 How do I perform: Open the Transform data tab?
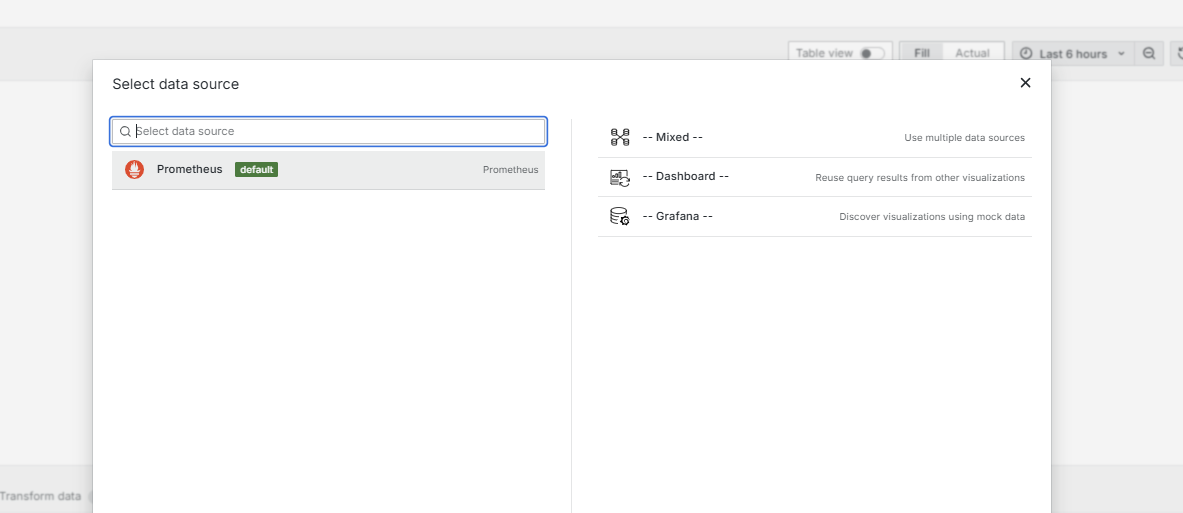pyautogui.click(x=40, y=496)
